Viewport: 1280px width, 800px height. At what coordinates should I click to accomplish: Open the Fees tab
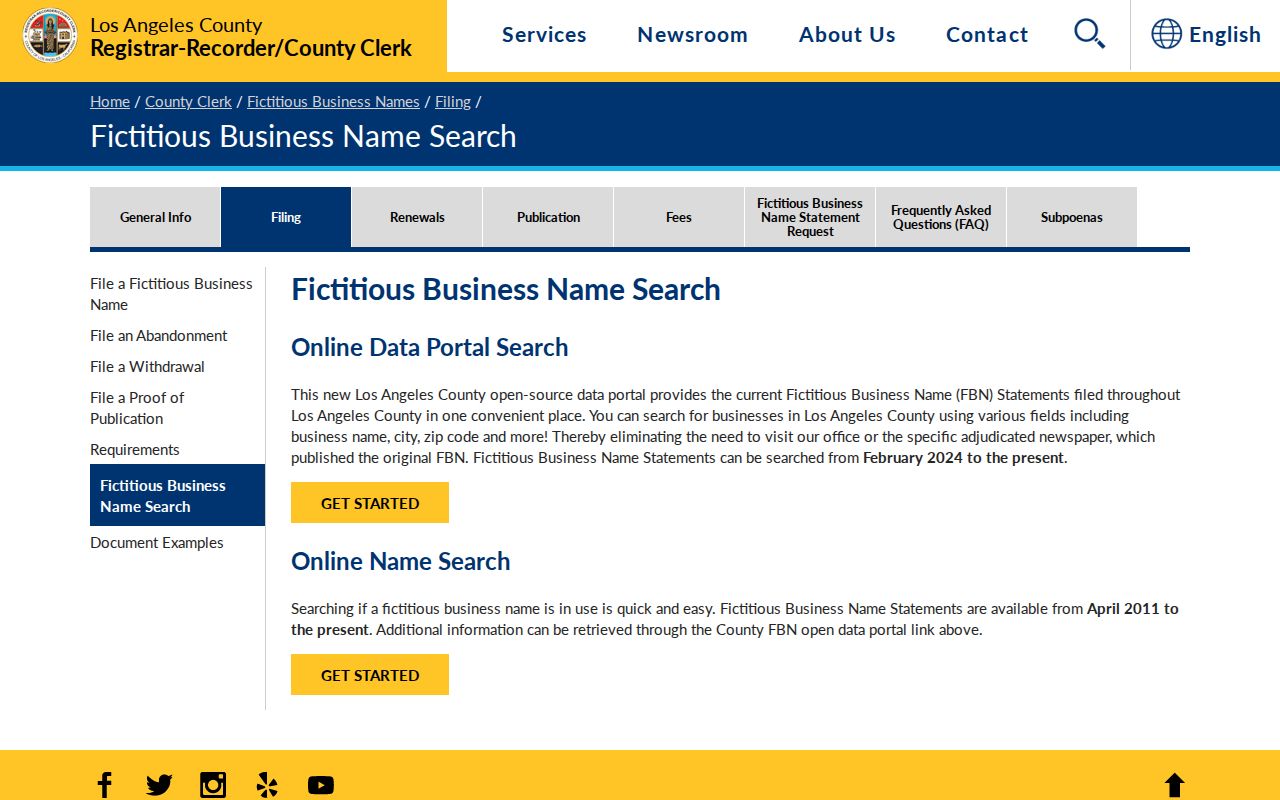tap(679, 217)
